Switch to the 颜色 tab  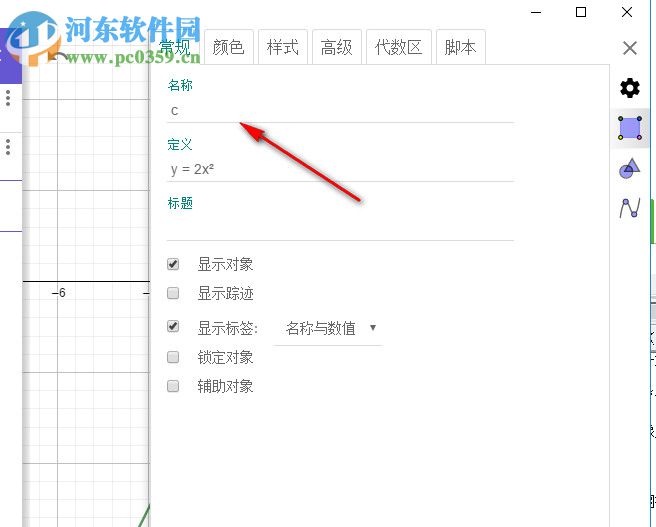(228, 47)
